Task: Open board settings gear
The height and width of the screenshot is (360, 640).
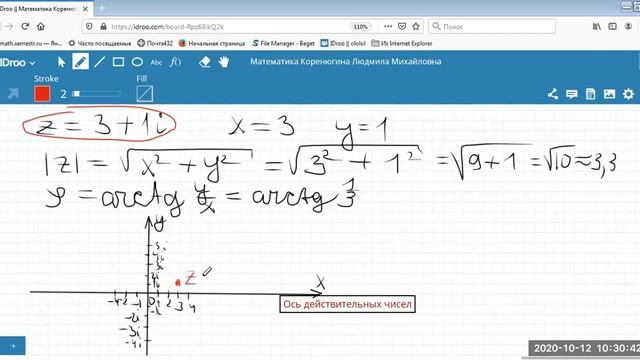Action: pos(629,94)
